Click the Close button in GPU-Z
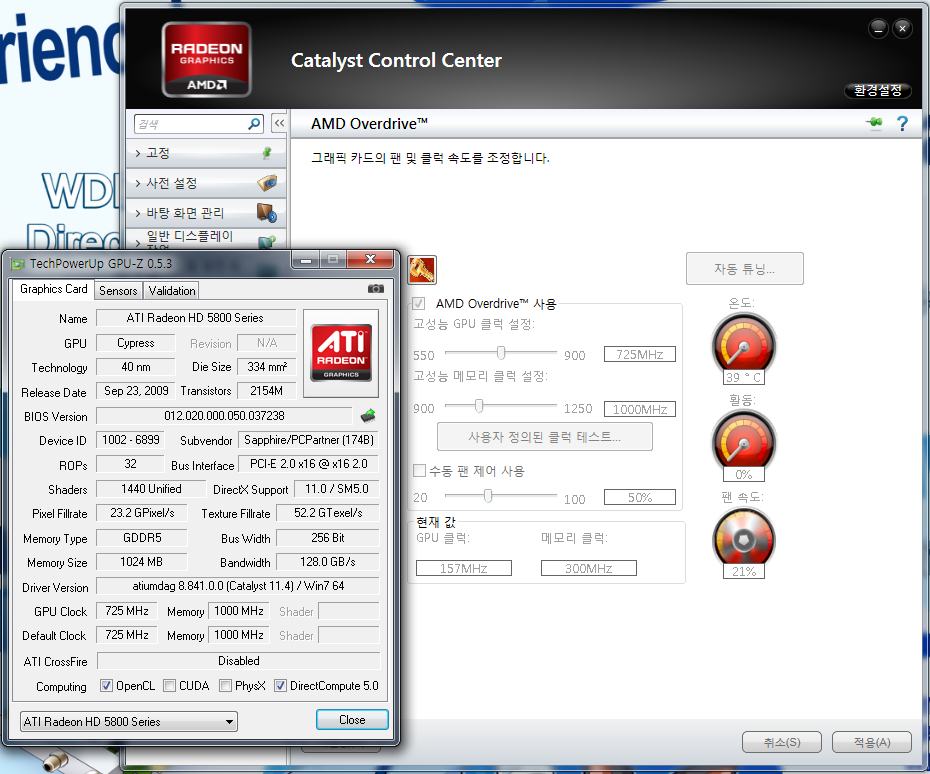 (352, 719)
